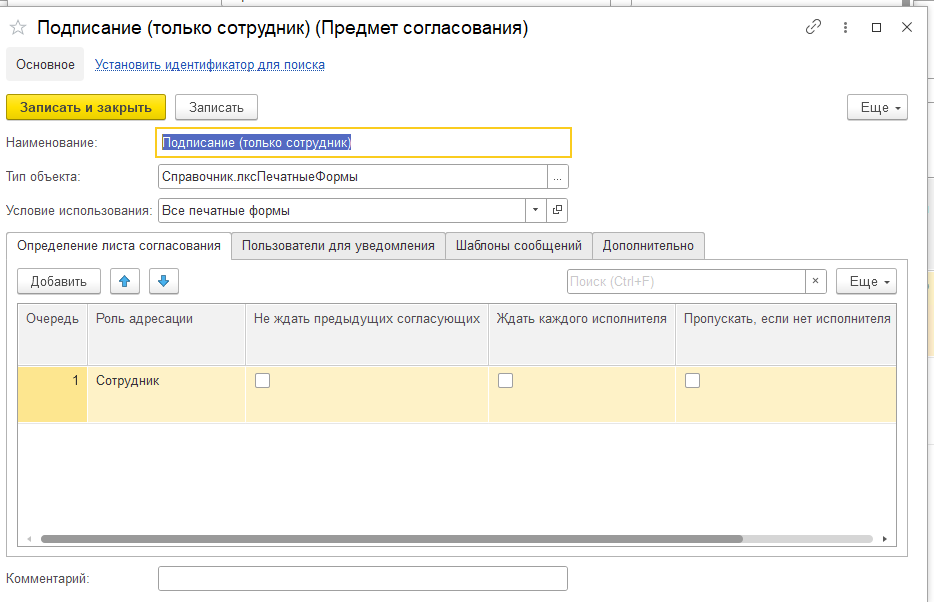The image size is (934, 602).
Task: Follow Установить идентификатор для поиска link
Action: point(210,64)
